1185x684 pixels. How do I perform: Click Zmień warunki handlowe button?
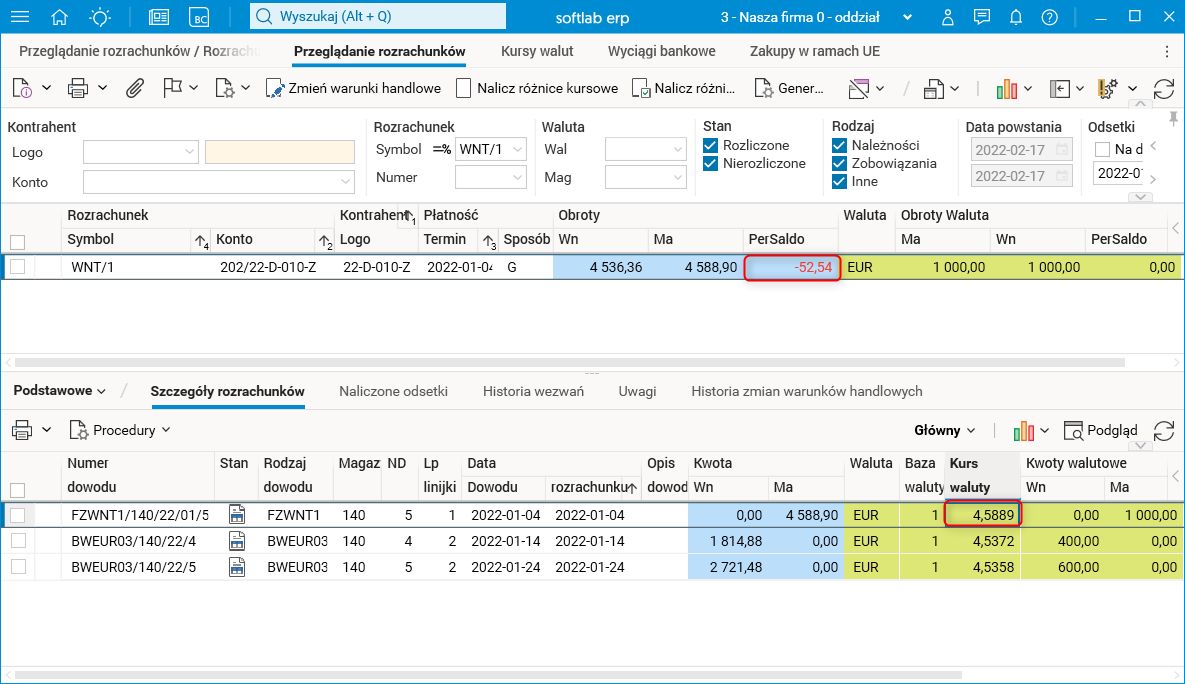point(354,88)
